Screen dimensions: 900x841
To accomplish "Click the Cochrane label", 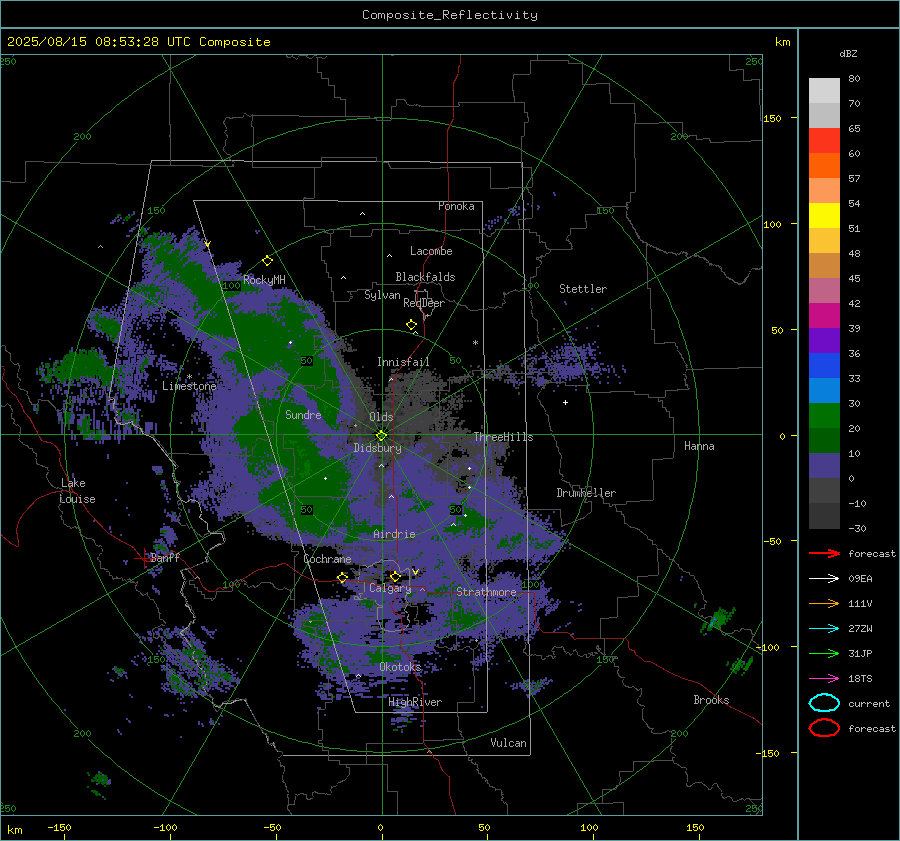I will 327,559.
